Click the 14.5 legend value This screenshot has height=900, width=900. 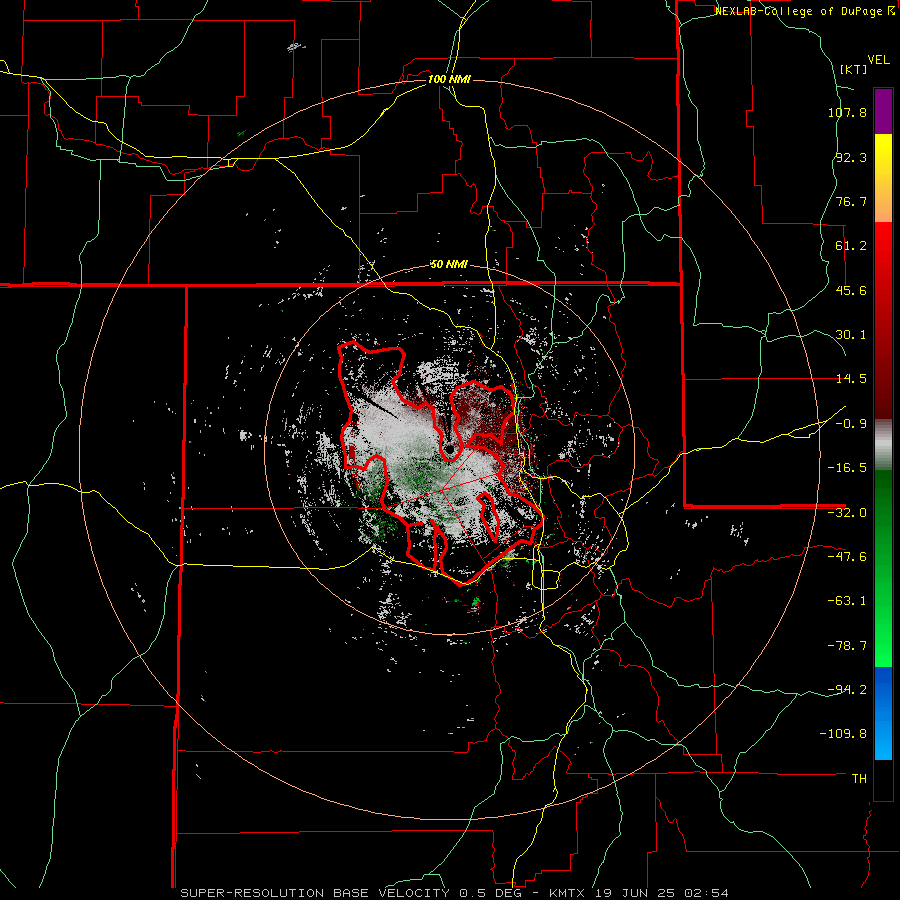851,379
